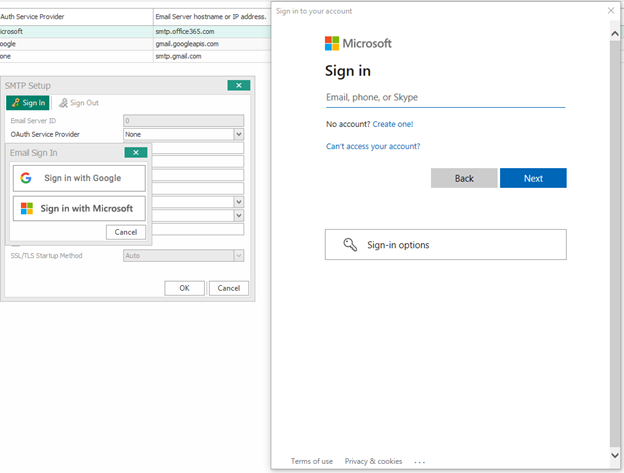Click the Sign-in options key icon
This screenshot has height=473, width=624.
[350, 244]
